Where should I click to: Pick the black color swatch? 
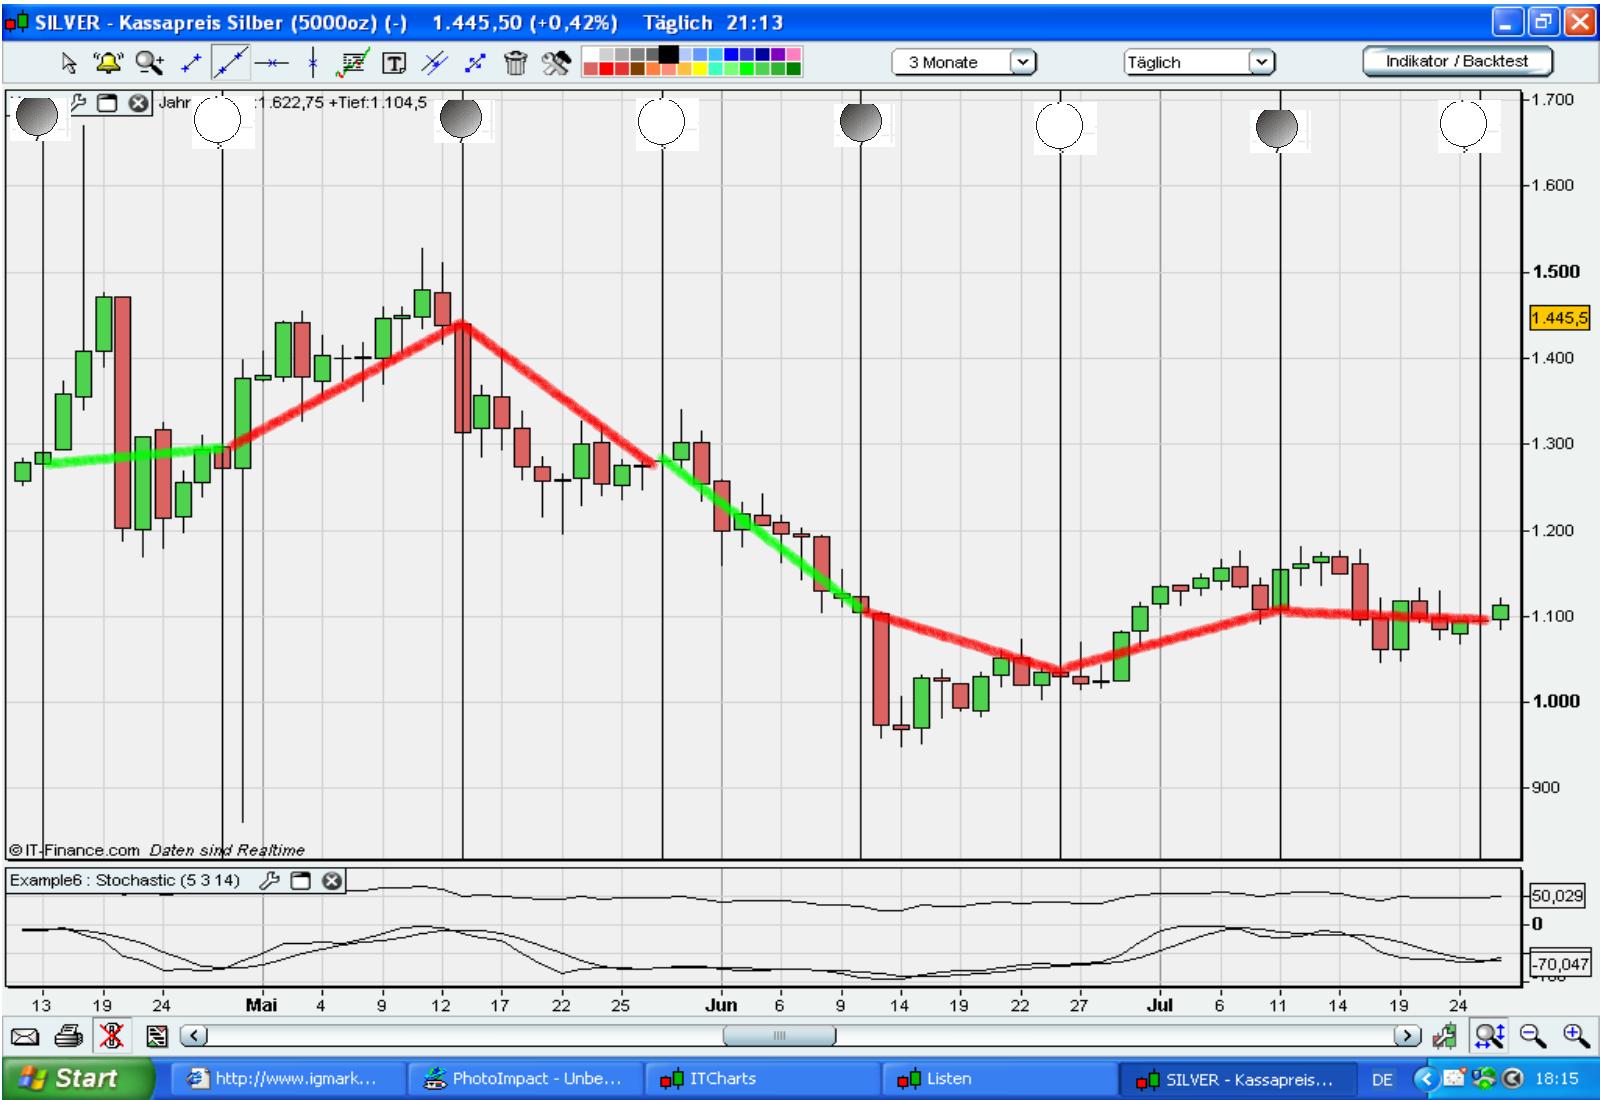(668, 54)
